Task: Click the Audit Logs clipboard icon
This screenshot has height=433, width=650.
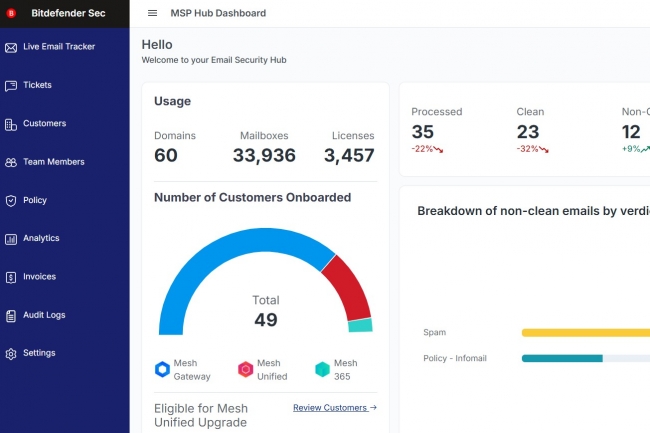Action: [11, 316]
